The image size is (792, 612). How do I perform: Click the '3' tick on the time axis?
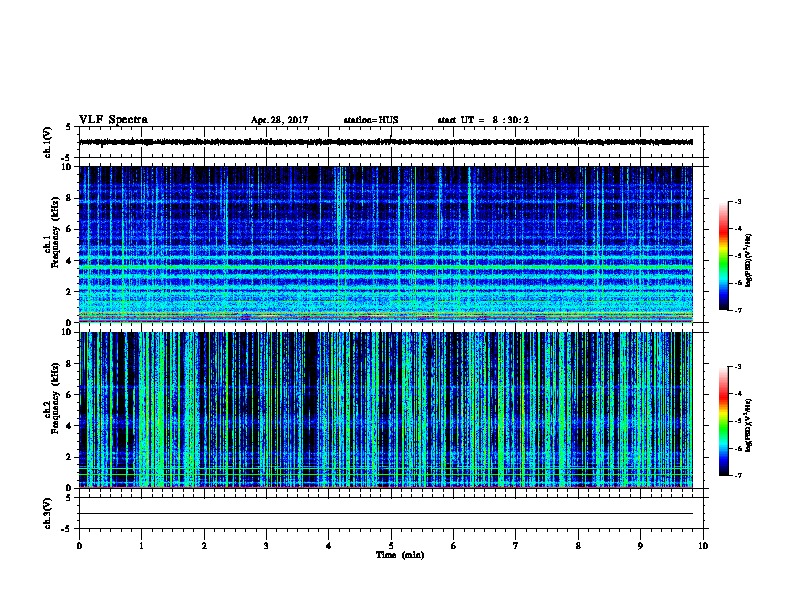click(266, 546)
